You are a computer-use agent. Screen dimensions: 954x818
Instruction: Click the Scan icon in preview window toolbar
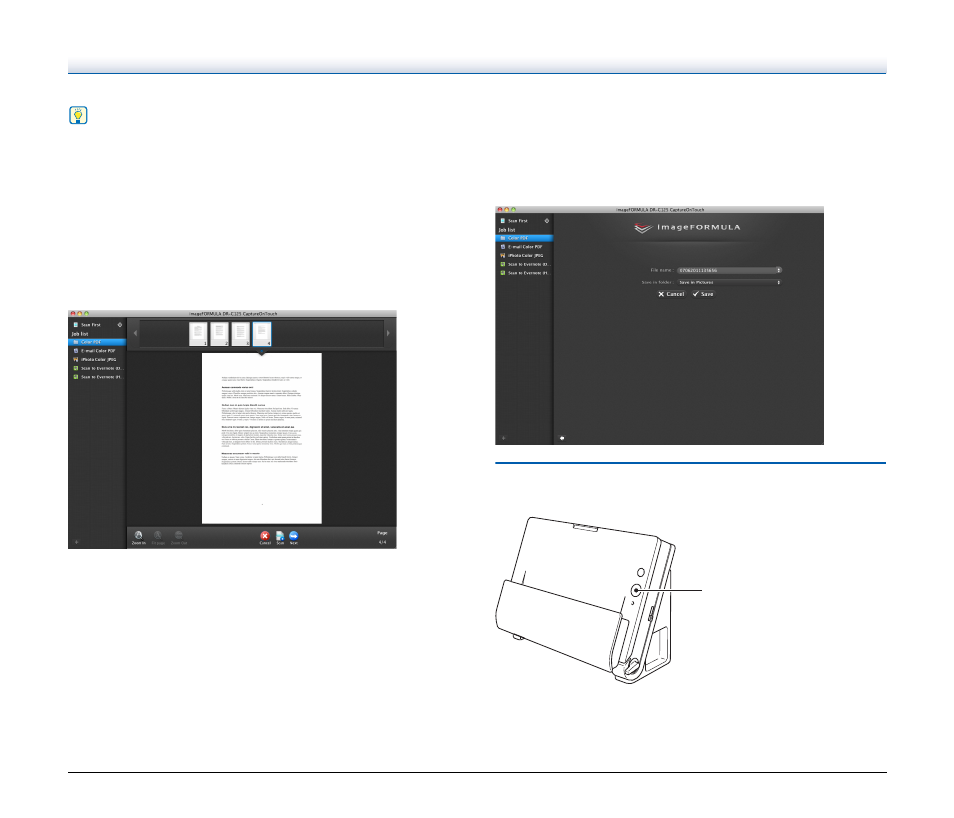[x=280, y=537]
